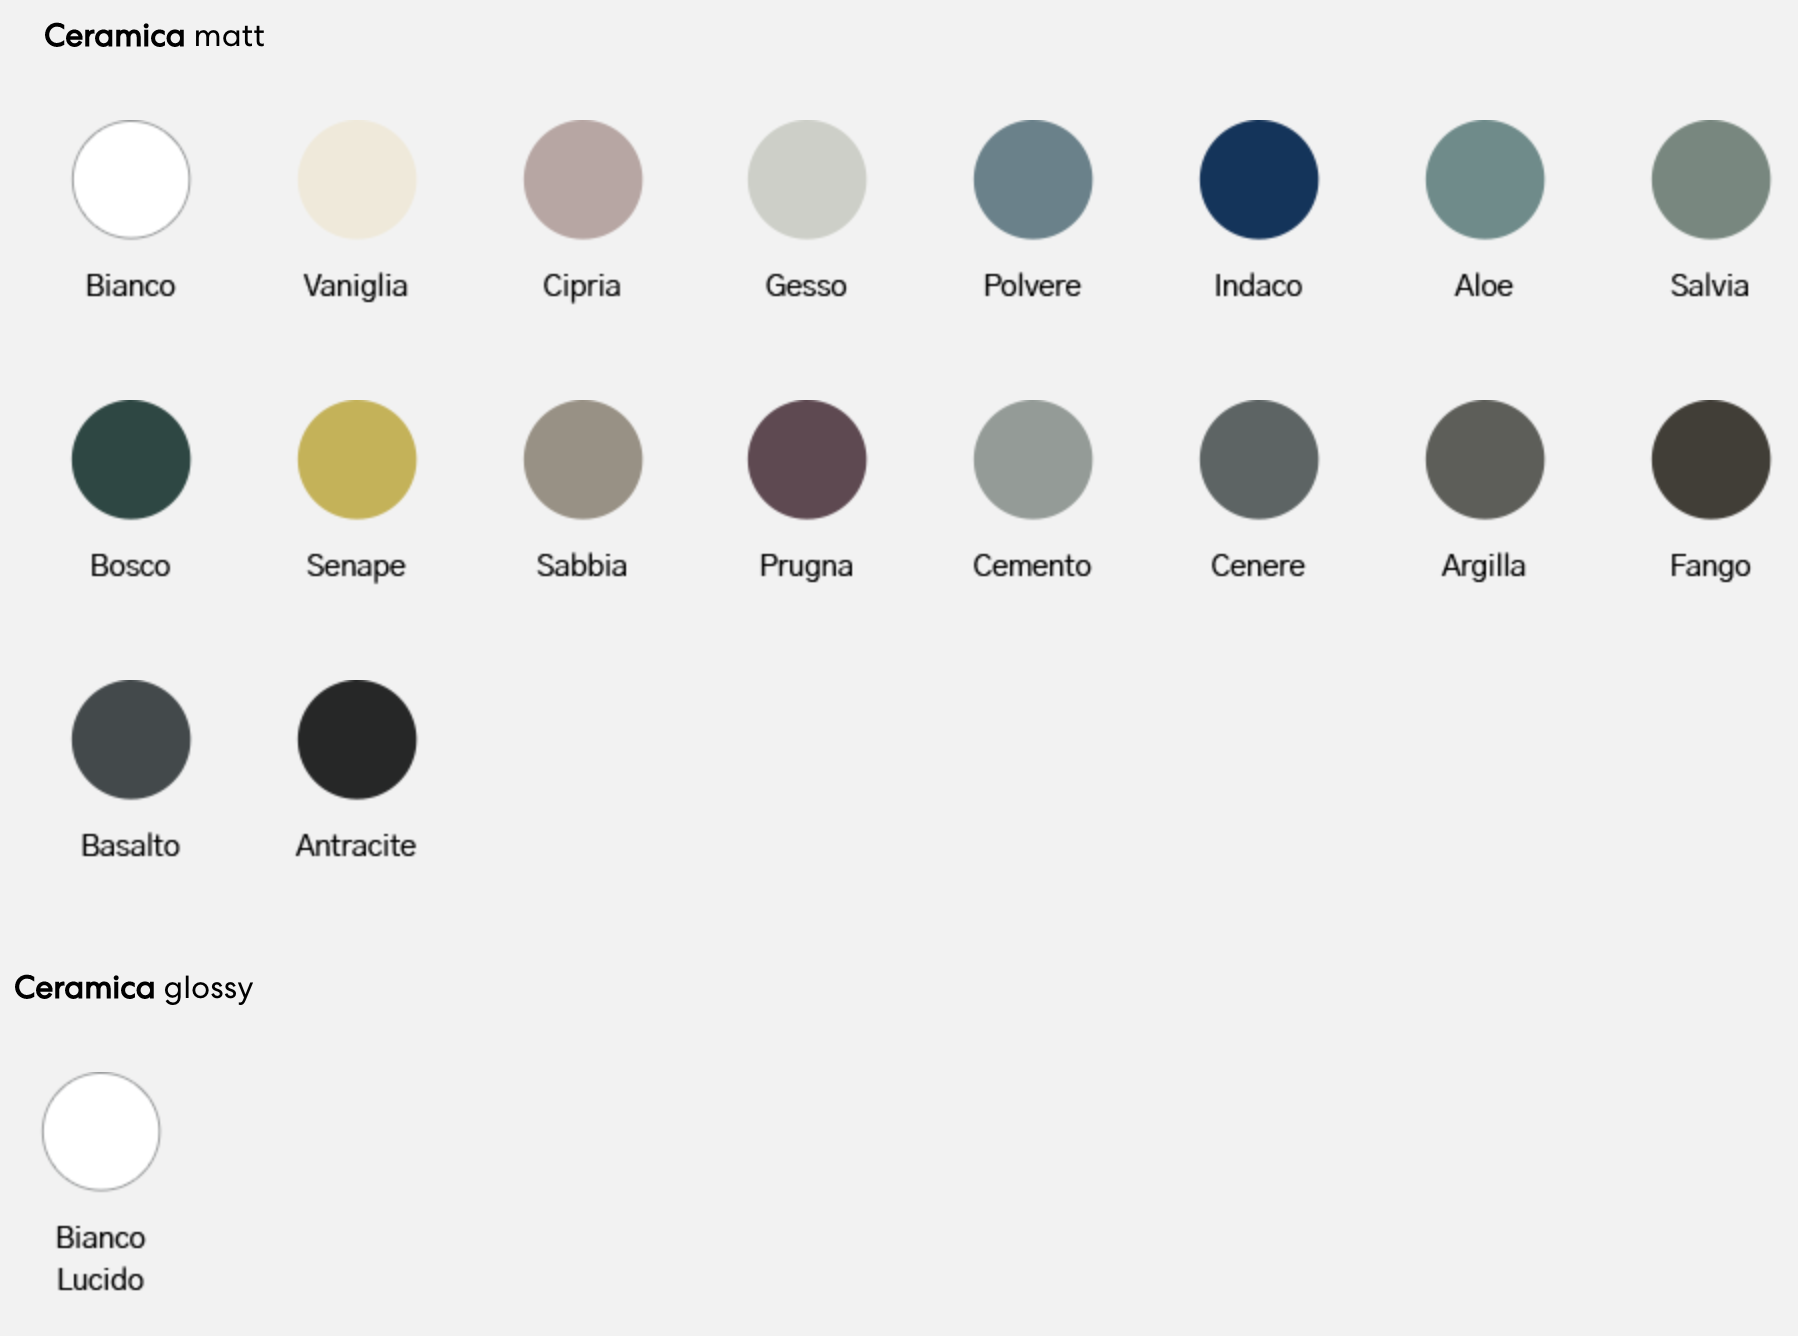Click the Indaco text label
Viewport: 1798px width, 1336px height.
pyautogui.click(x=1258, y=286)
